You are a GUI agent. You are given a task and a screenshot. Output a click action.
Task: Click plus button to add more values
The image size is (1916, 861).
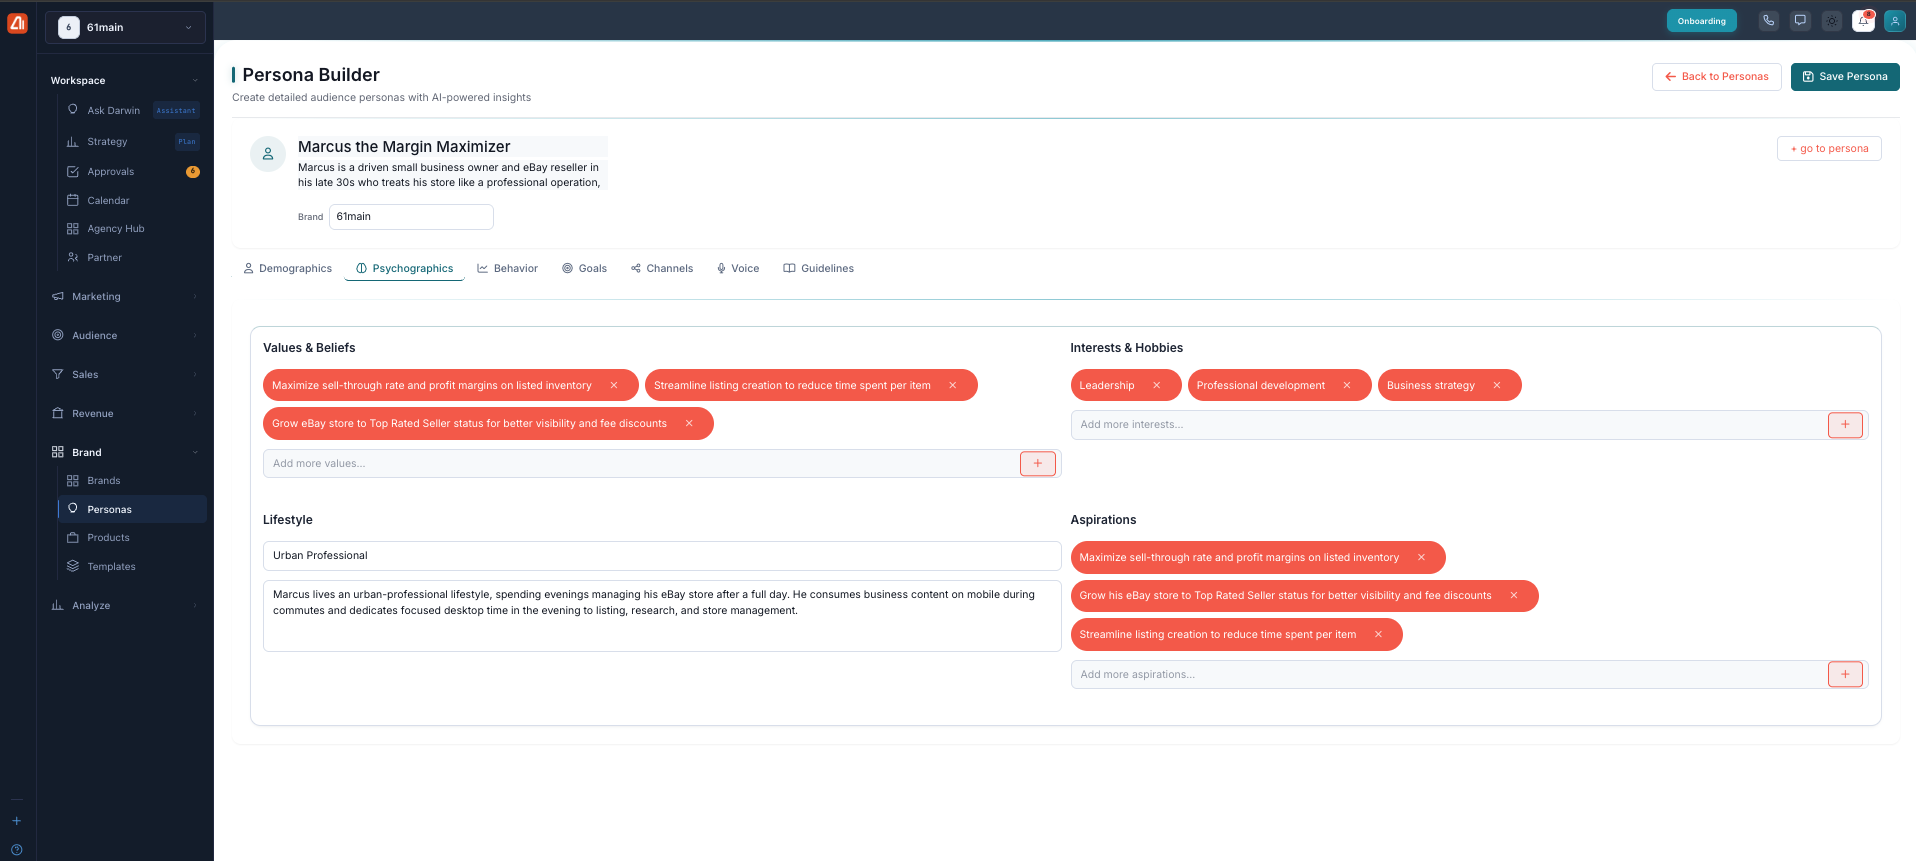(1038, 464)
